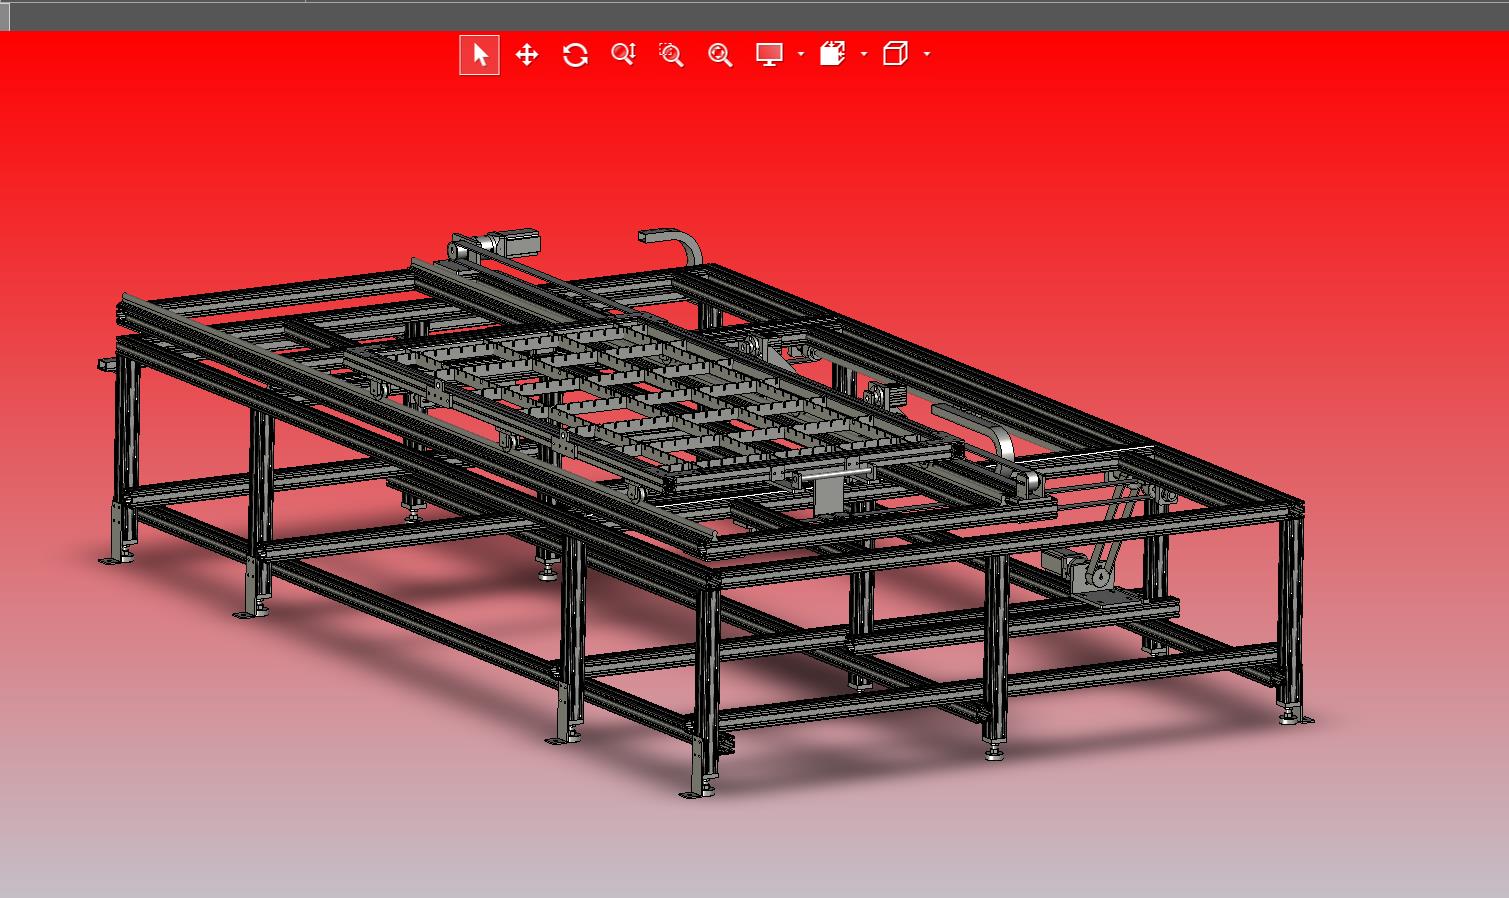Open the view orientation cube dropdown arrow
1509x898 pixels.
[x=927, y=54]
